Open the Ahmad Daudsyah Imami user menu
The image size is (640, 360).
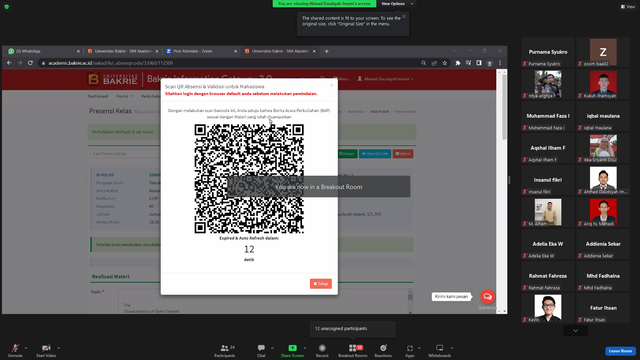385,79
